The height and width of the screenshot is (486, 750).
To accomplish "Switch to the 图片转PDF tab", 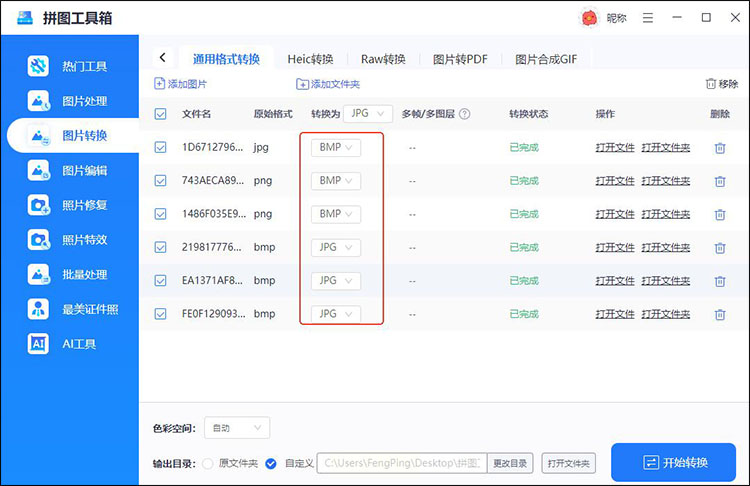I will coord(460,59).
